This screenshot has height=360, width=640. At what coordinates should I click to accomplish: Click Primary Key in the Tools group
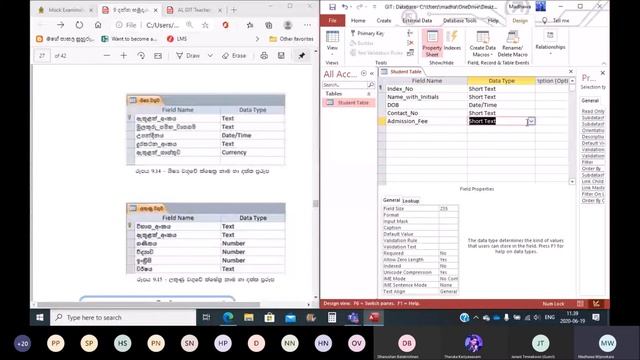(x=367, y=33)
